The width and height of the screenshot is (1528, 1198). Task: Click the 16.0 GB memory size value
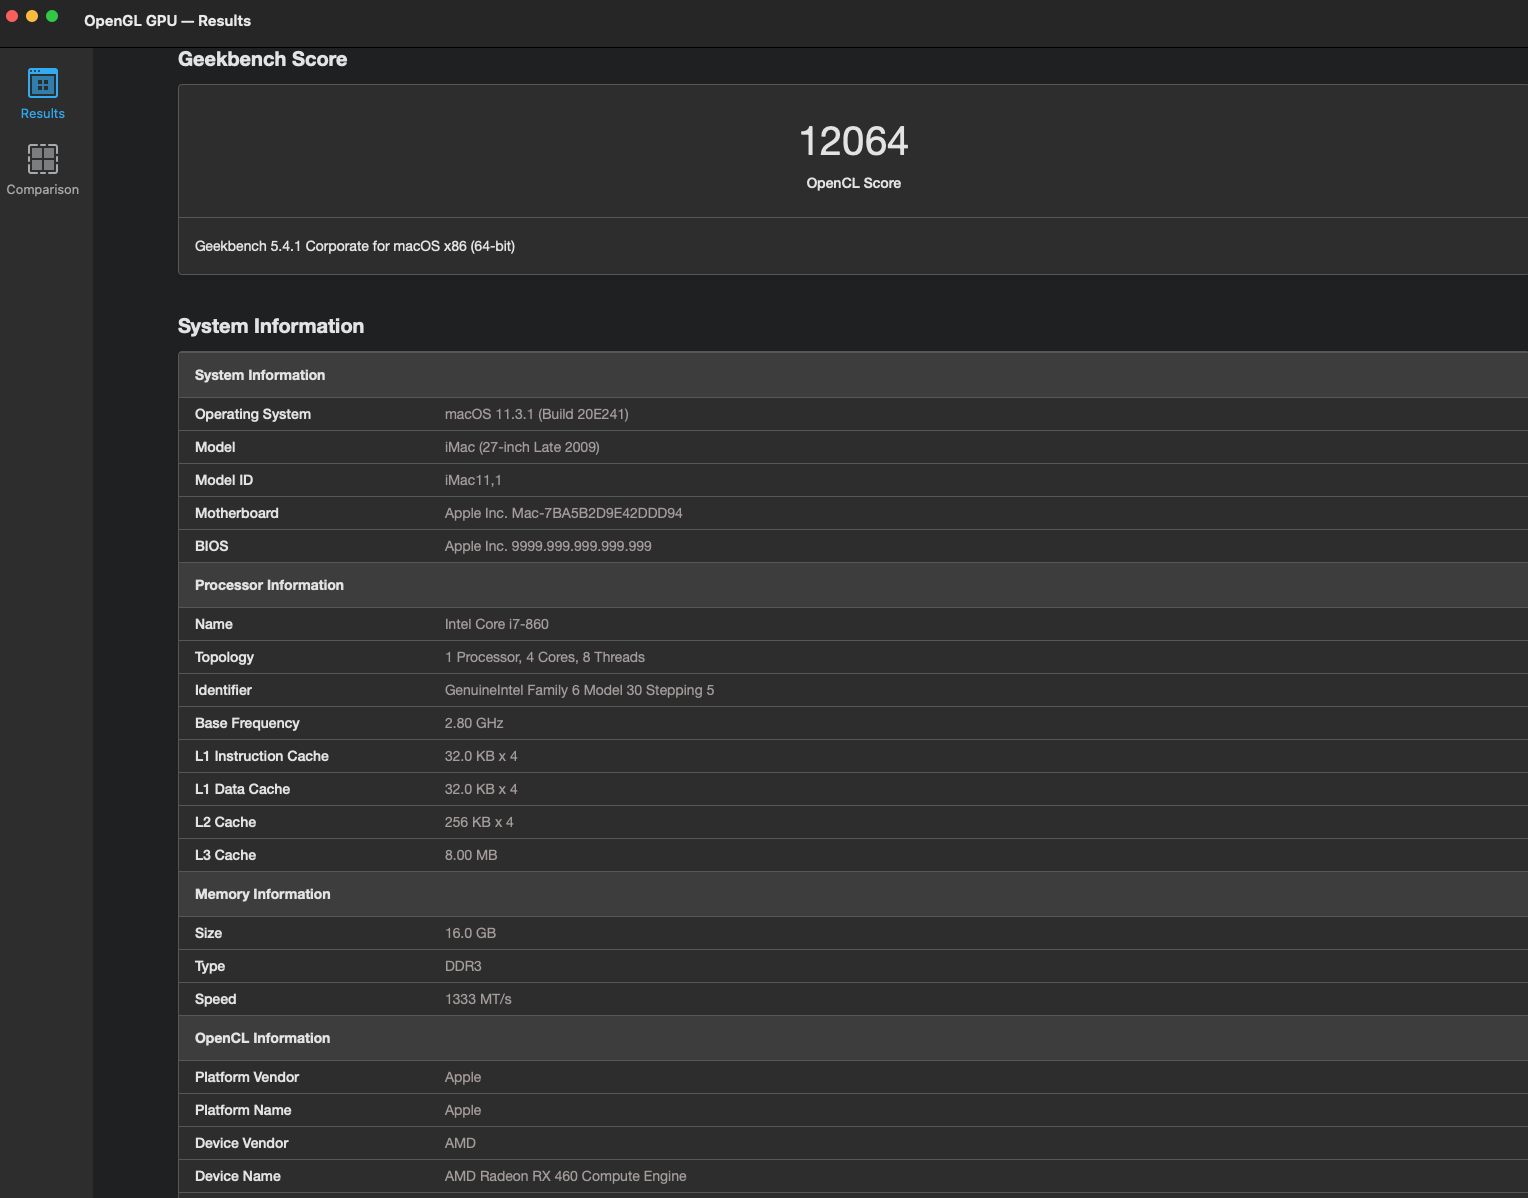[470, 933]
